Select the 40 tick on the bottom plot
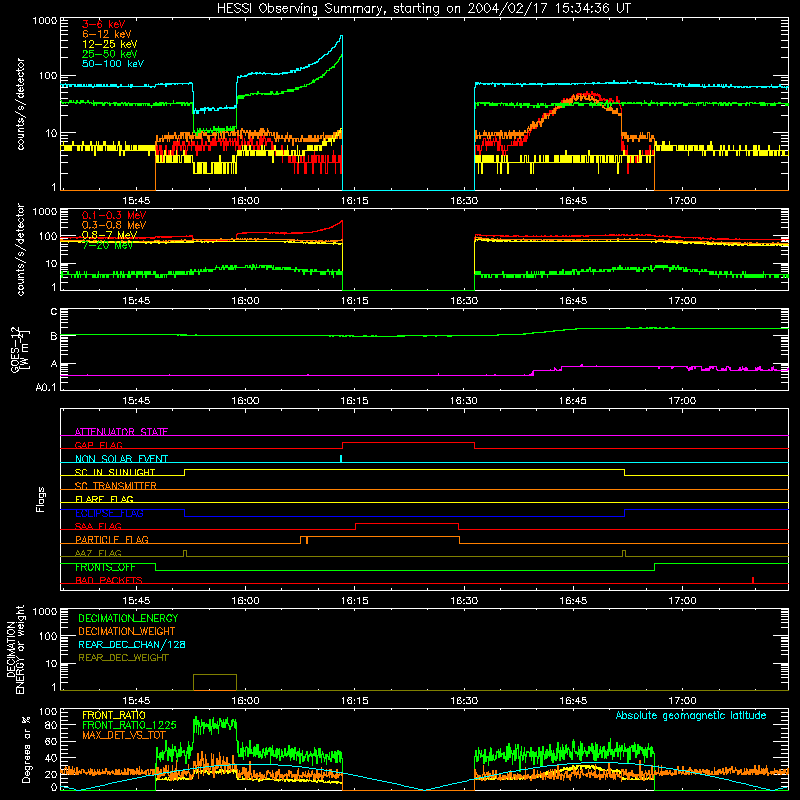 point(52,758)
